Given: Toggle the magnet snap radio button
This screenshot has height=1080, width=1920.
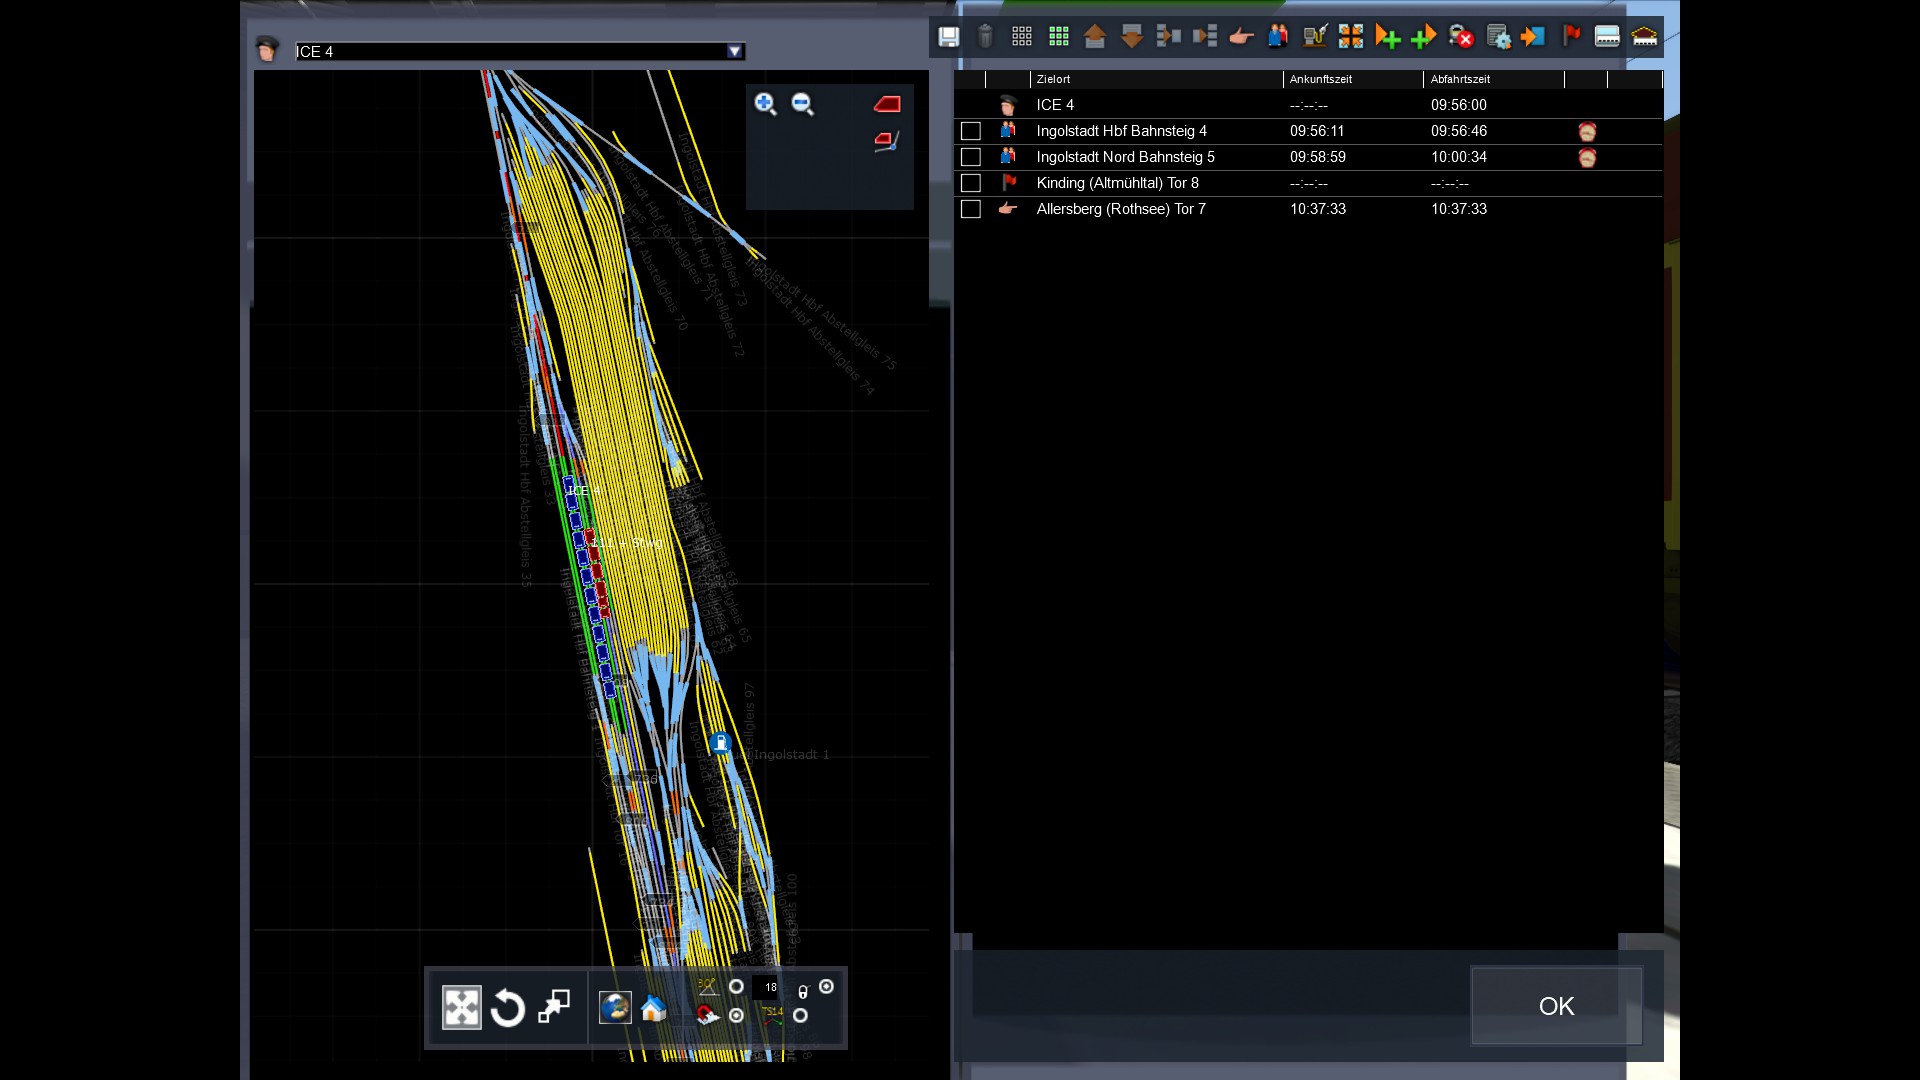Looking at the screenshot, I should point(736,1015).
